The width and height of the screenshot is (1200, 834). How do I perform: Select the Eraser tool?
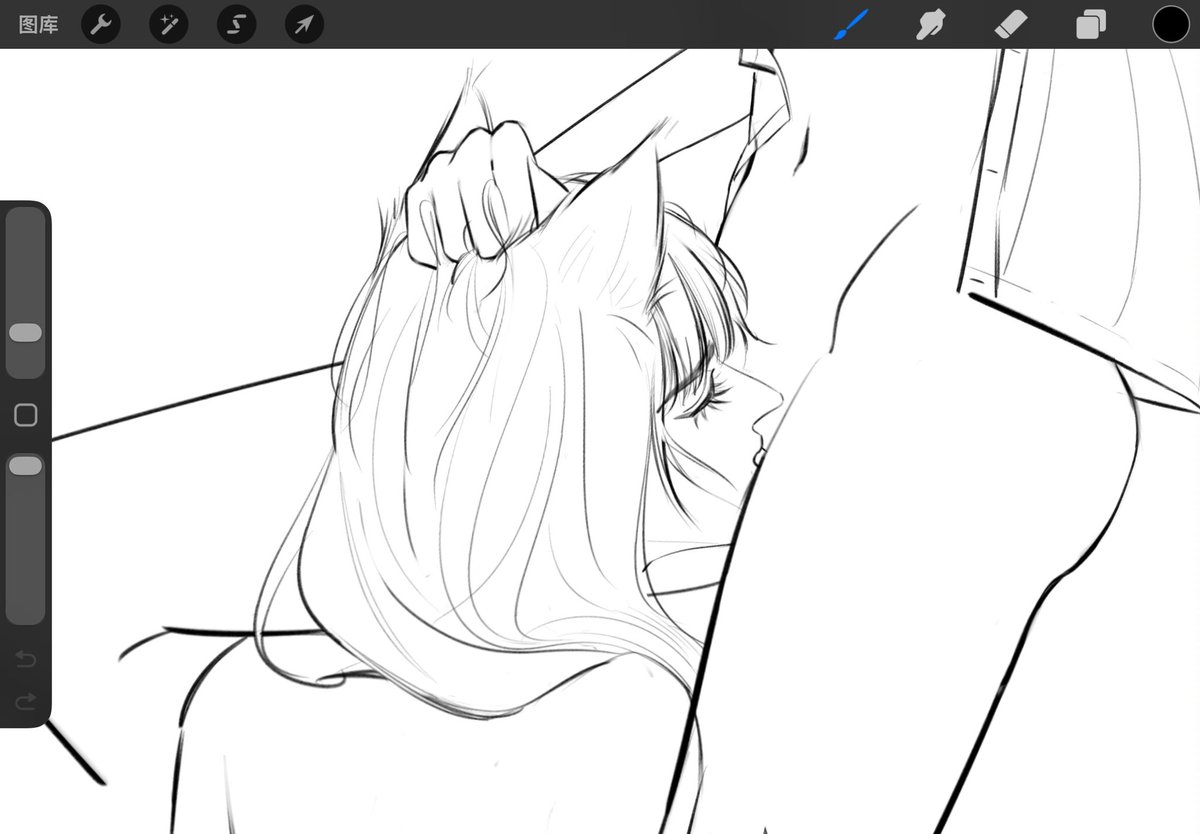click(1011, 24)
